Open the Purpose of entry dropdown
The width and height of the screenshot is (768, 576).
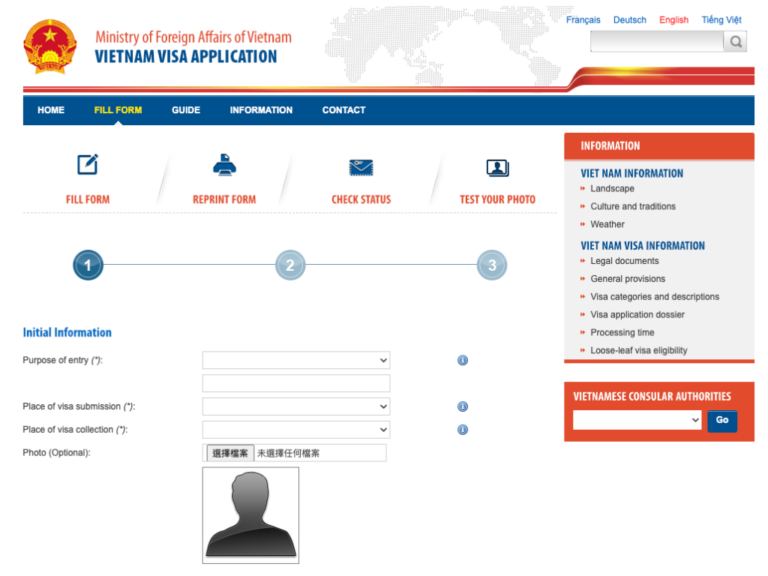(296, 360)
